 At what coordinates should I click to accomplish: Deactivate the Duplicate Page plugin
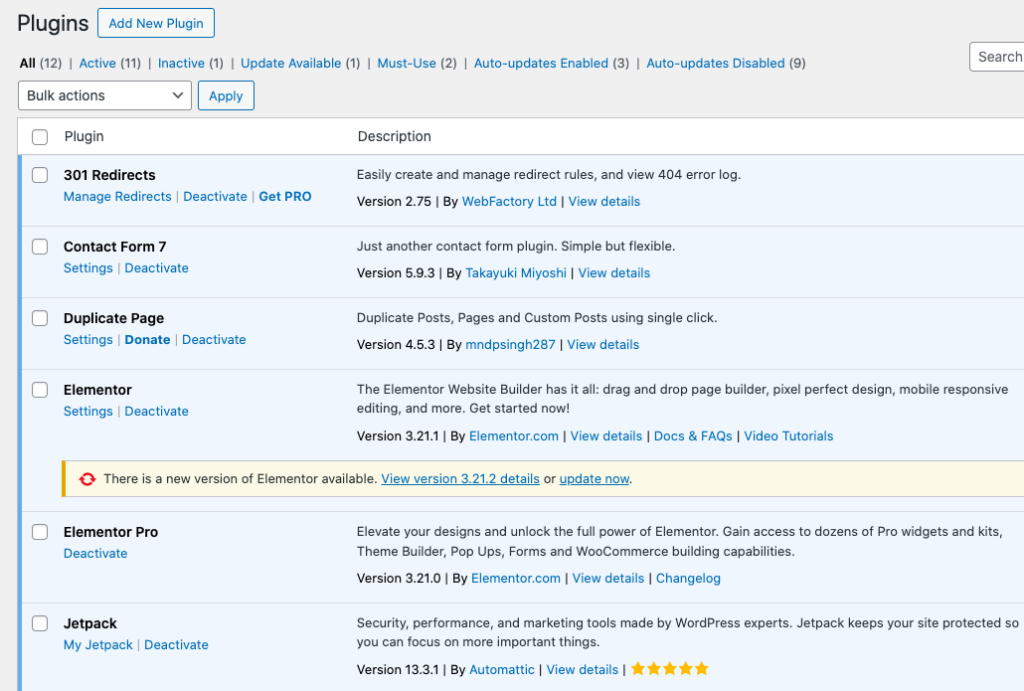(x=214, y=340)
